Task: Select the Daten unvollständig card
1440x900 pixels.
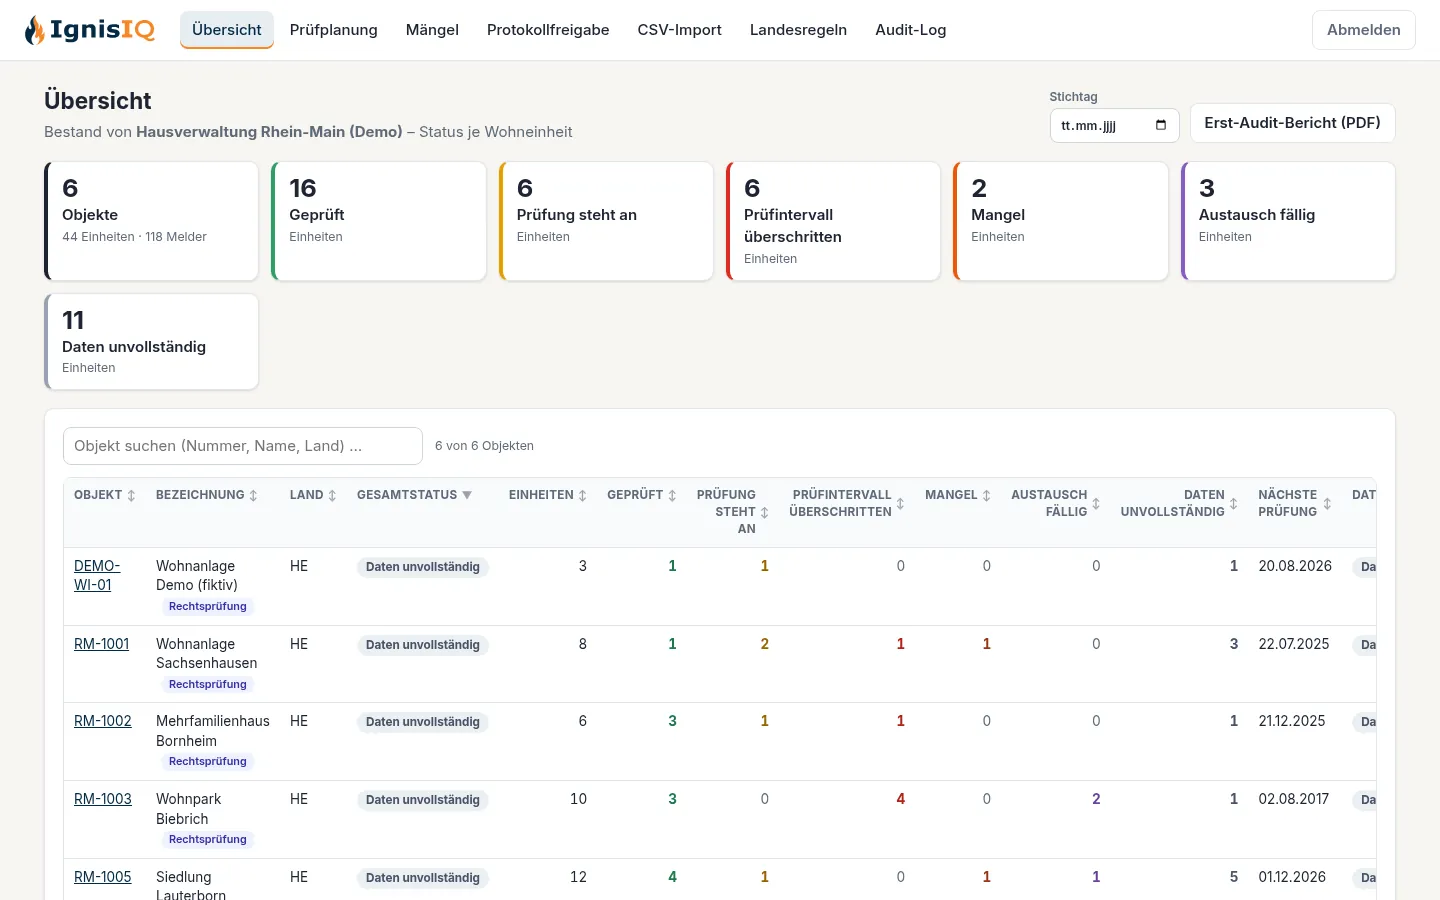Action: tap(152, 341)
